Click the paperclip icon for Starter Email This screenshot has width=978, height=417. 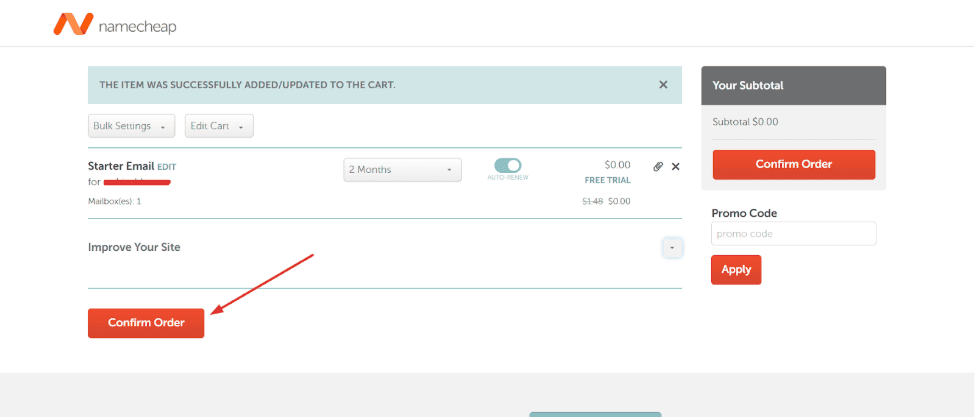[657, 166]
